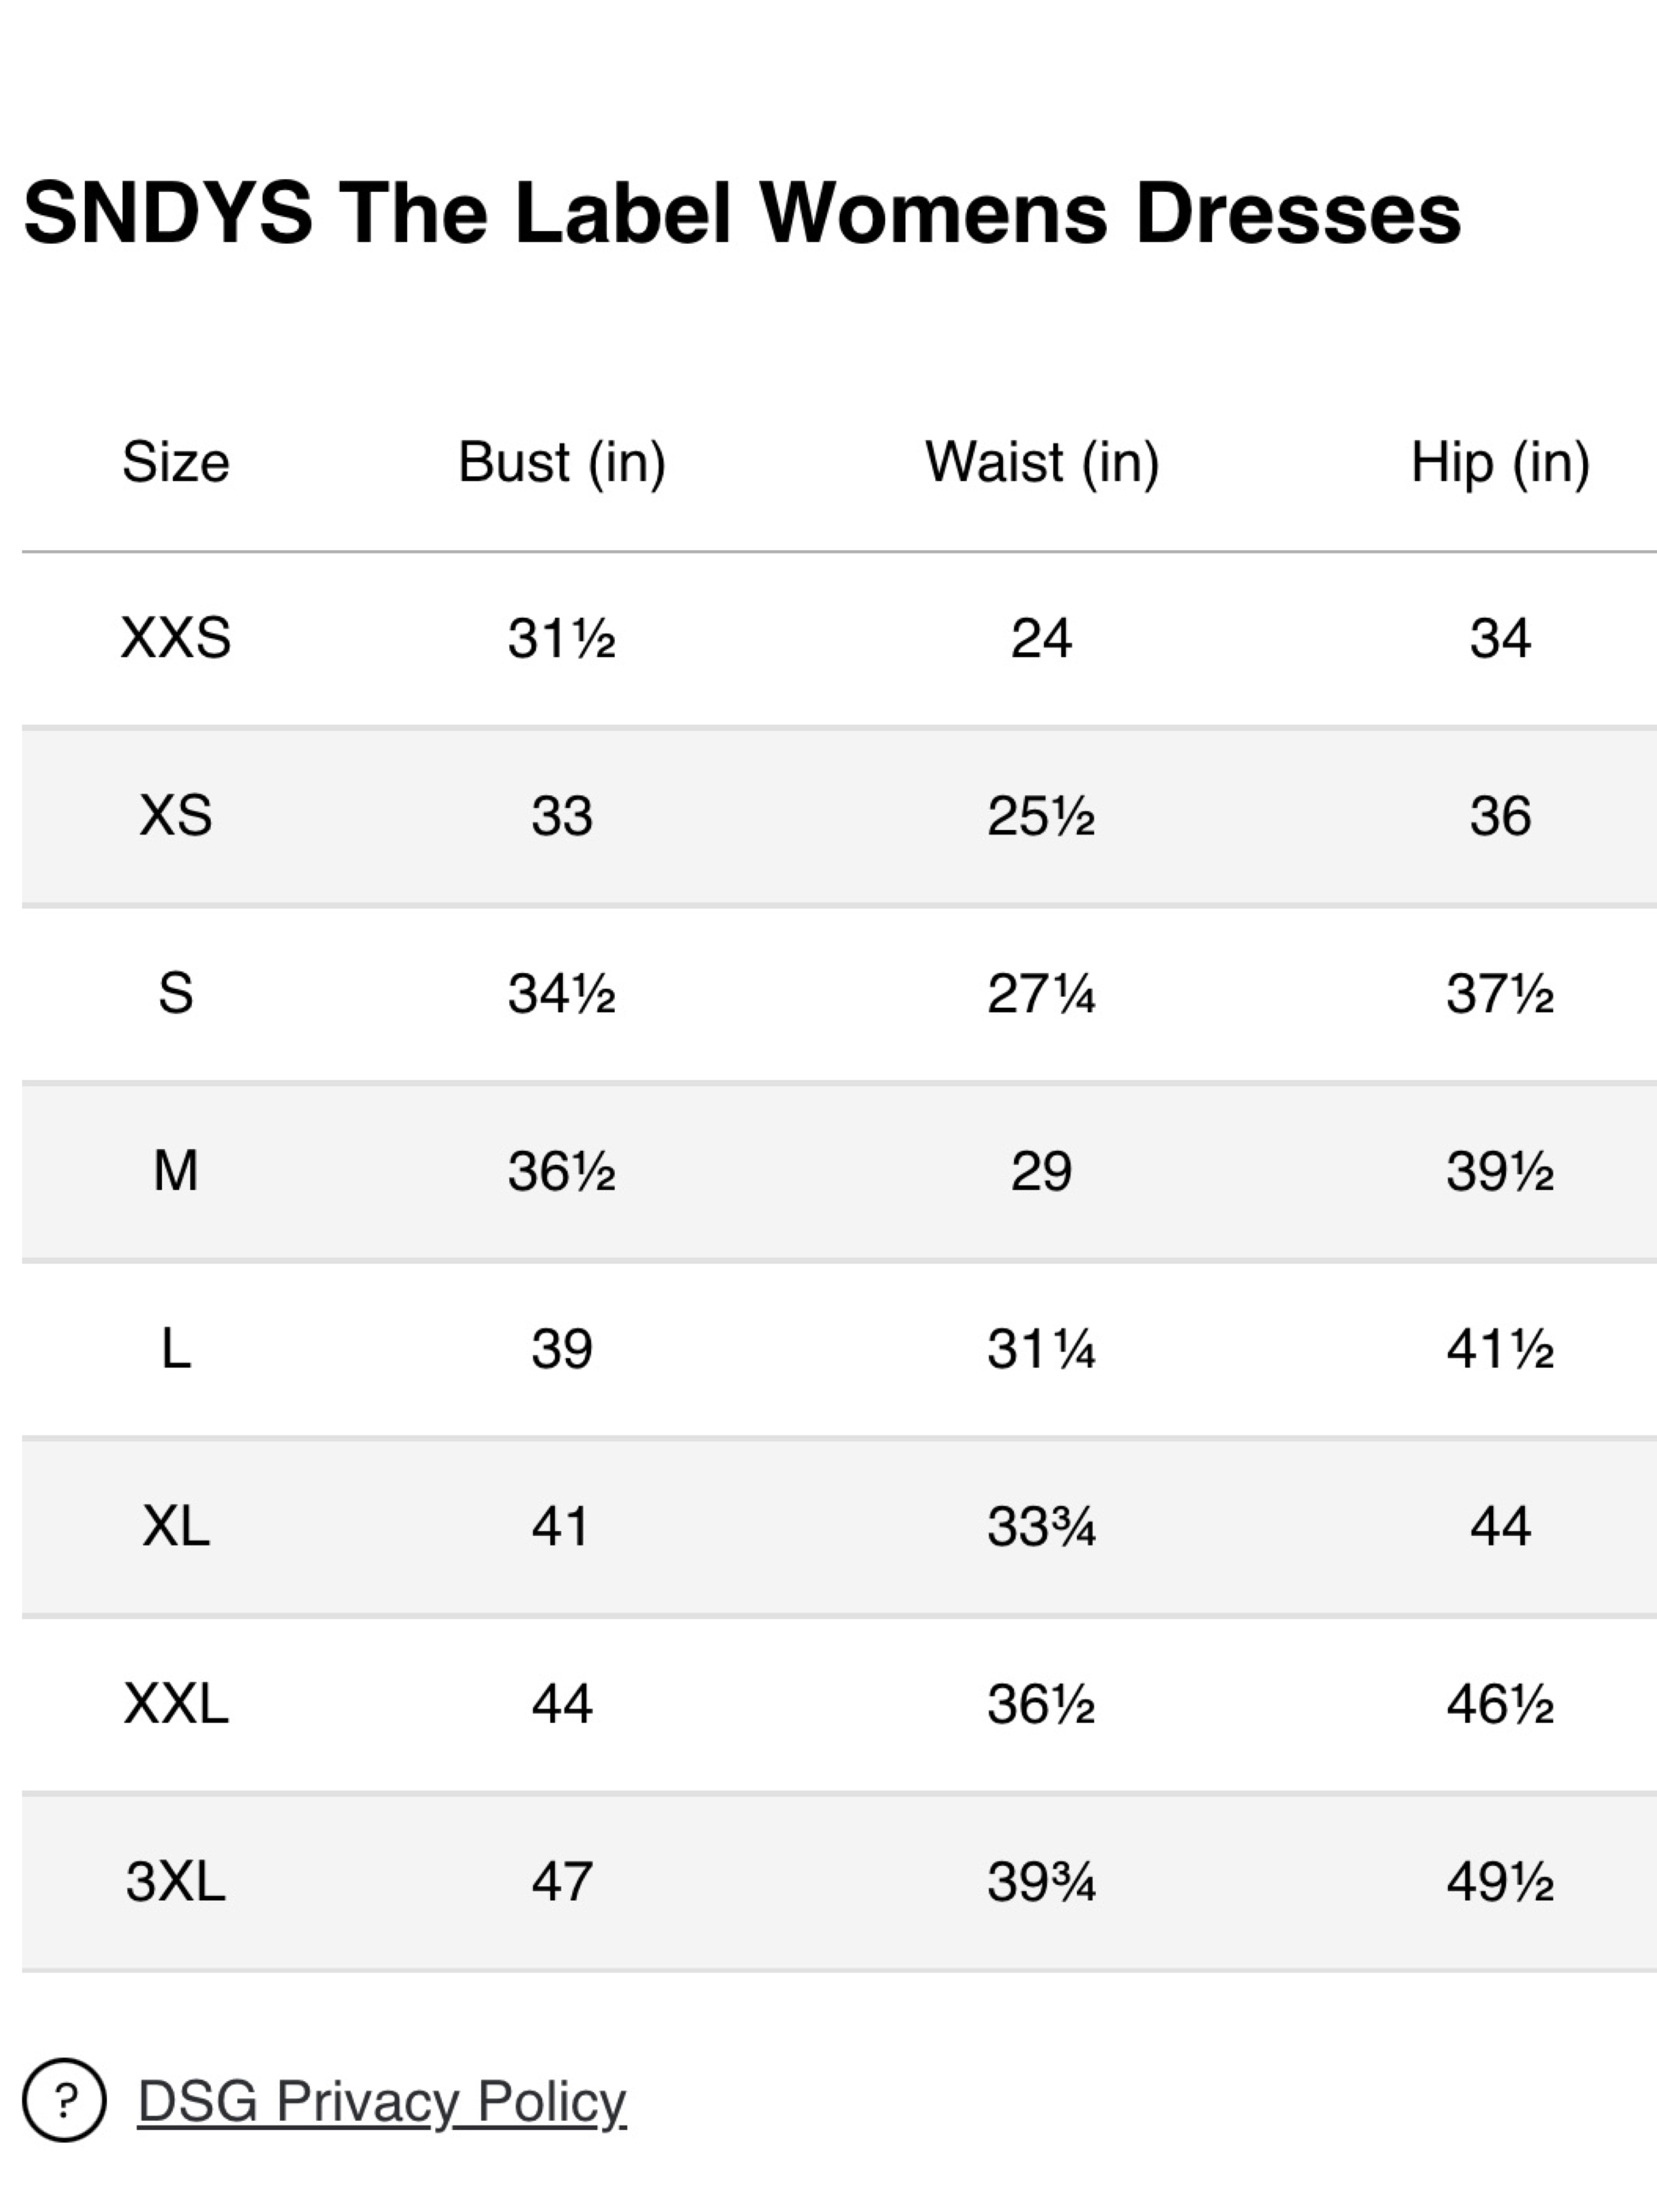Select the S size row label
The image size is (1657, 2212).
[176, 994]
